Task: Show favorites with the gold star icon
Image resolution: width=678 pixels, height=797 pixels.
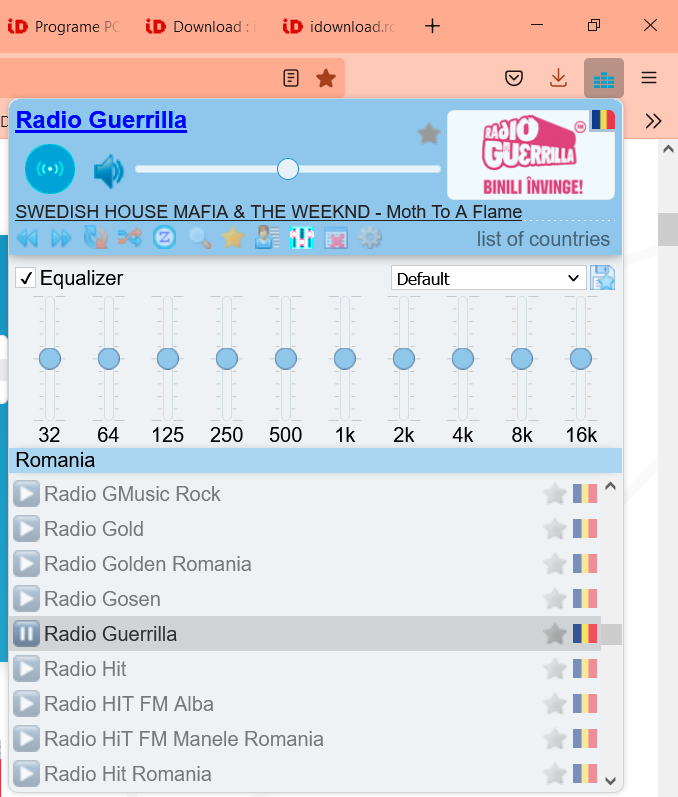Action: click(x=233, y=237)
